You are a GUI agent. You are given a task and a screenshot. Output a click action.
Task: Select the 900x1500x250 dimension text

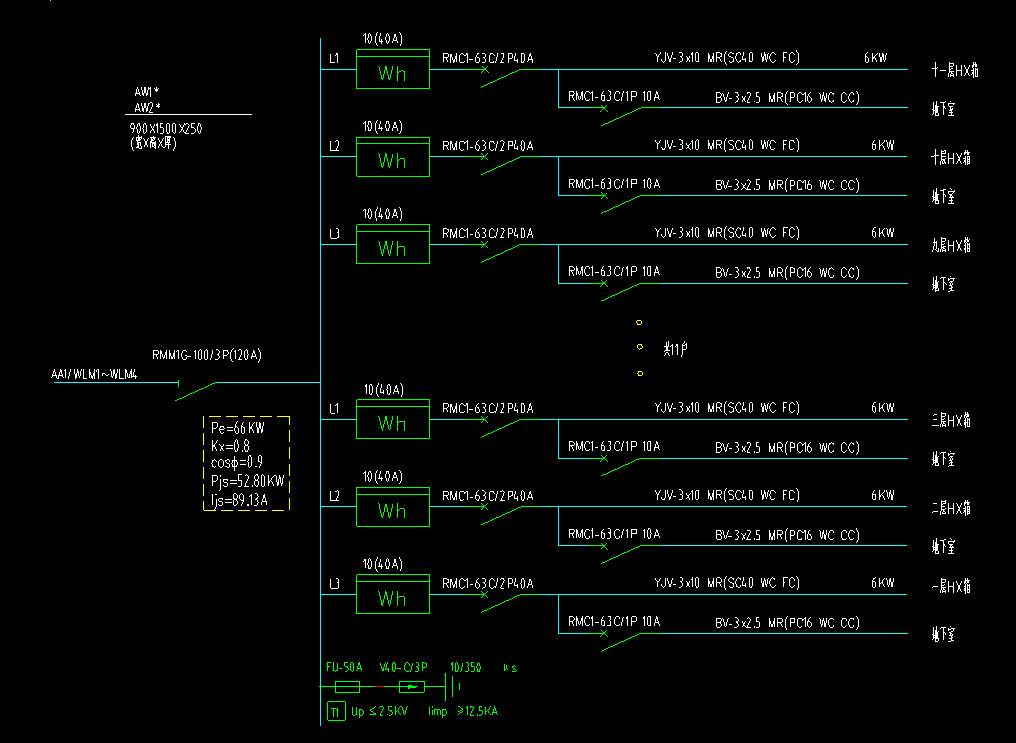pyautogui.click(x=166, y=129)
